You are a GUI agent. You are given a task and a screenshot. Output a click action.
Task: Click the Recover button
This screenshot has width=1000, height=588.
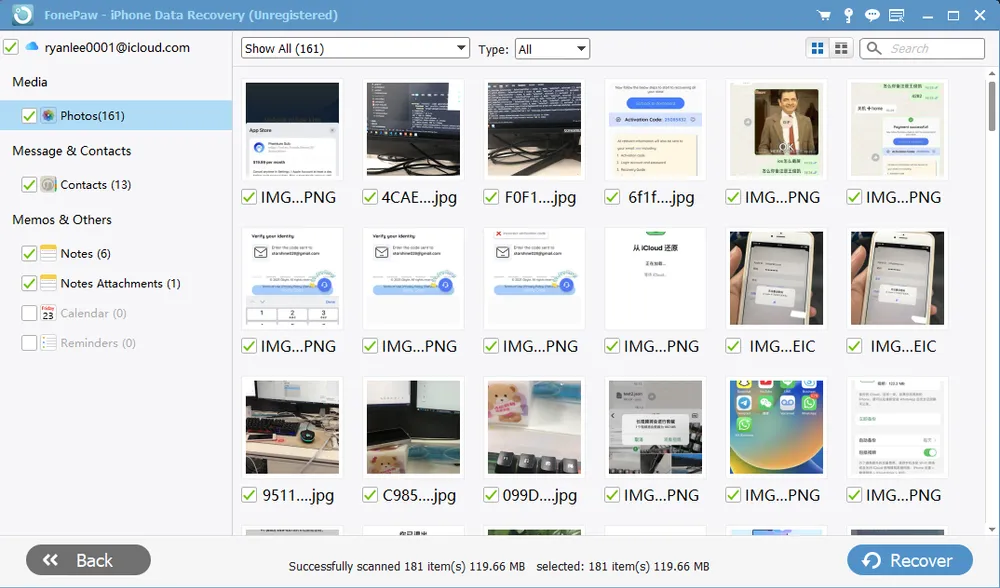point(910,560)
